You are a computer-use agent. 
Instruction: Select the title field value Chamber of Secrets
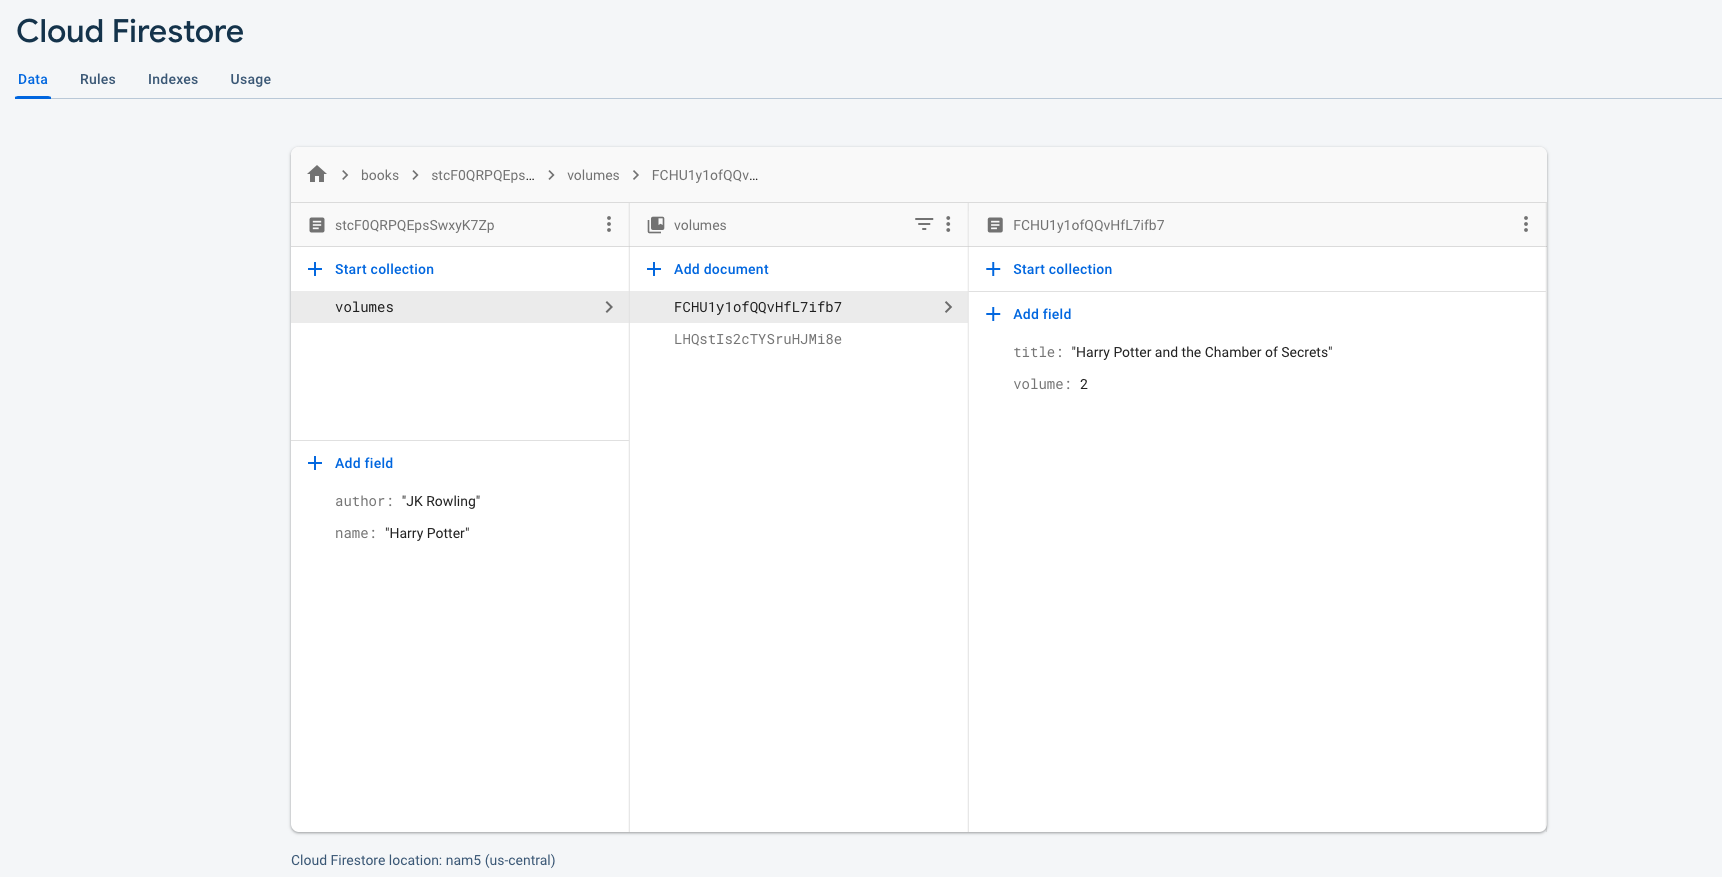tap(1201, 352)
